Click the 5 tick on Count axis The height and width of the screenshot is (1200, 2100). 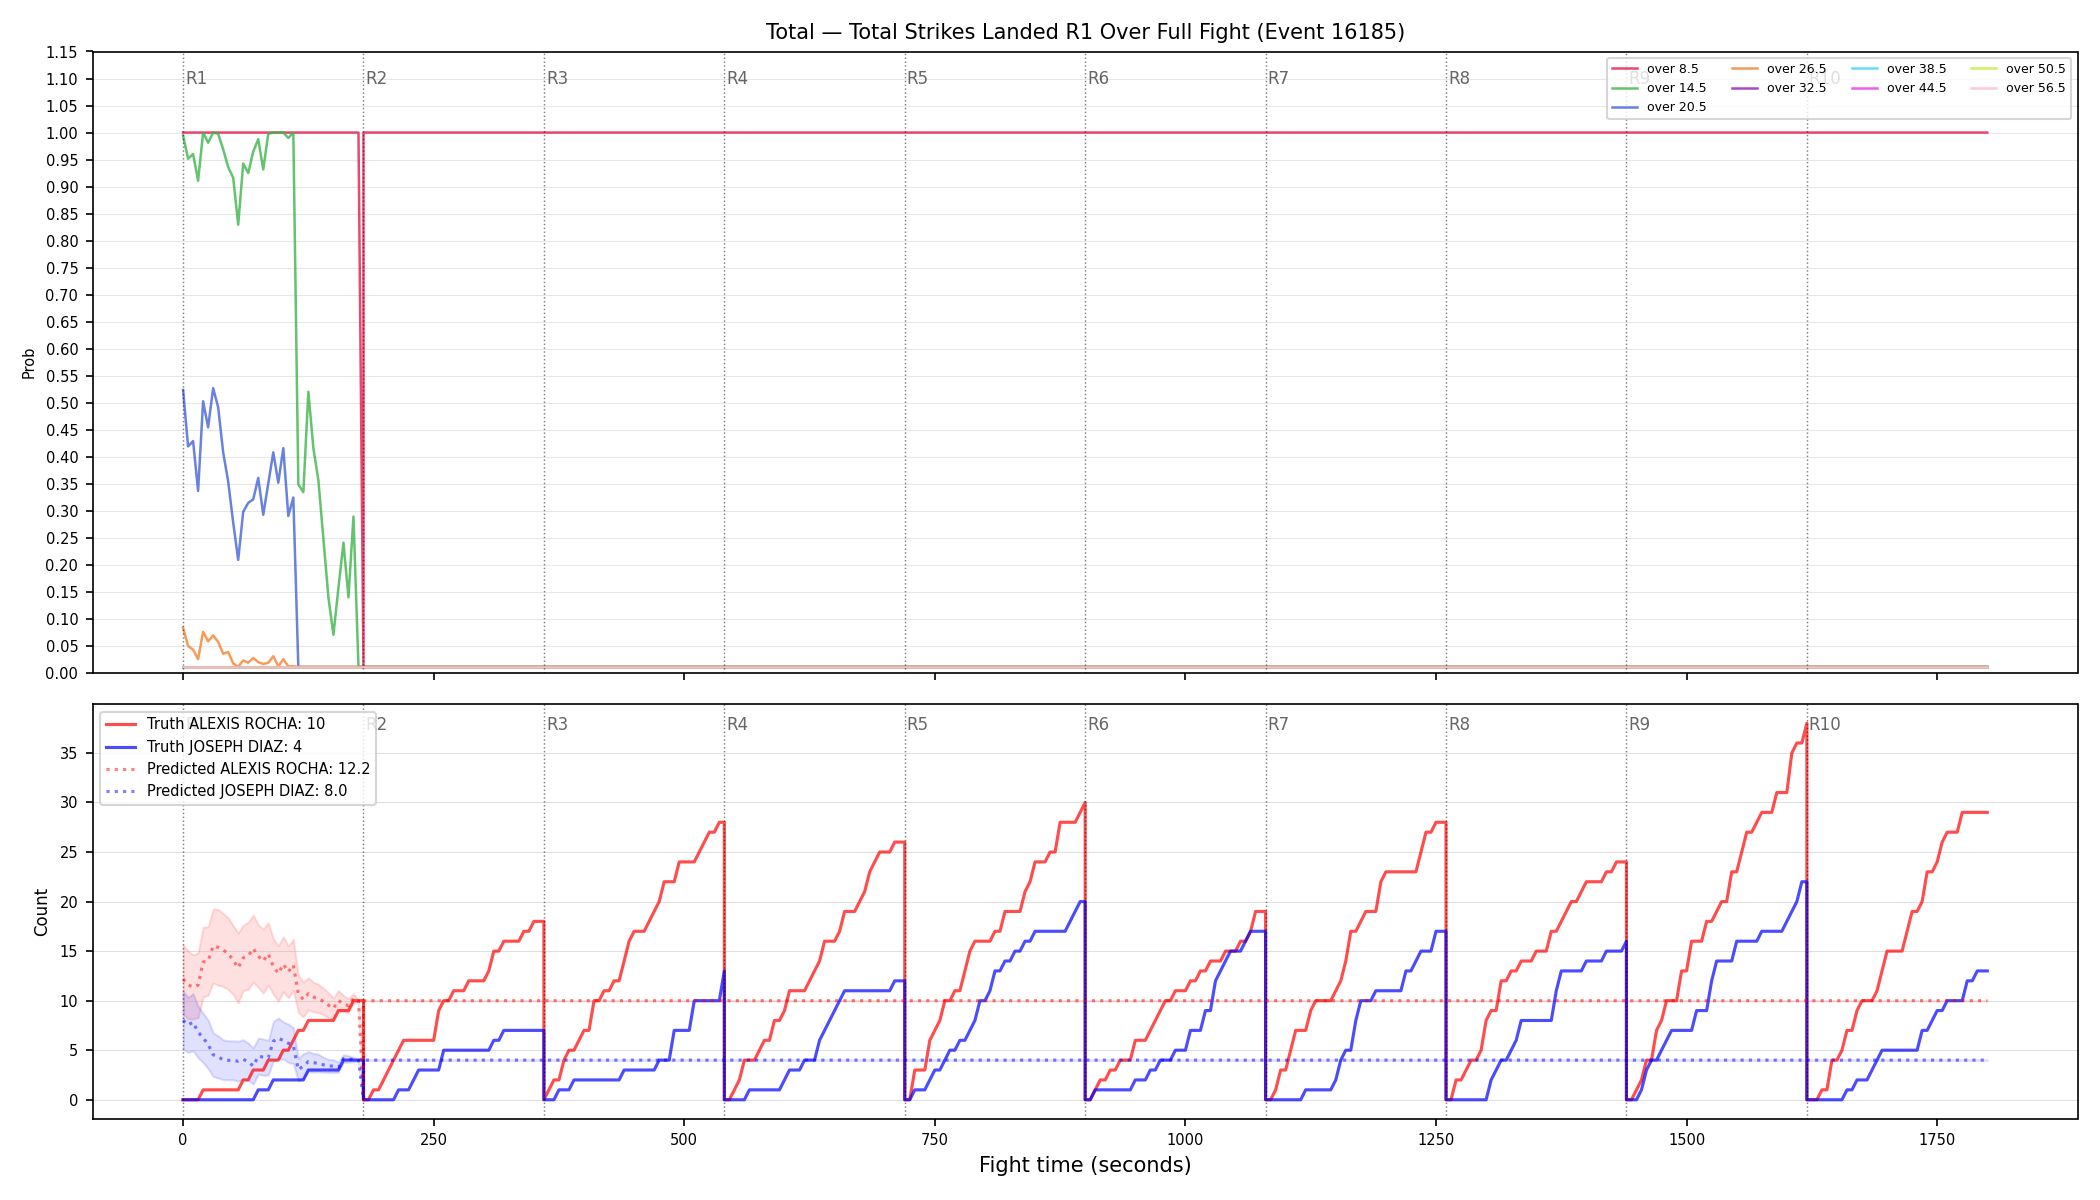pos(73,1050)
